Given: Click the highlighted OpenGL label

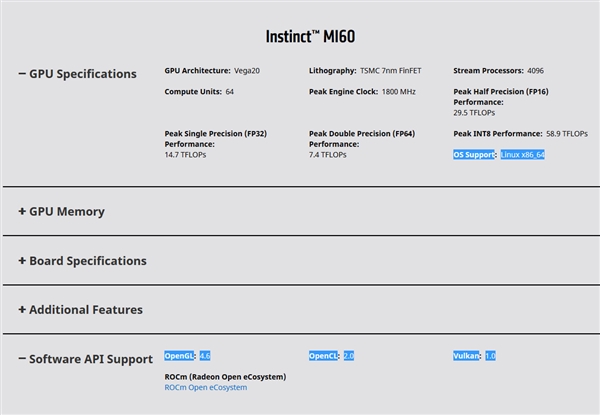Looking at the screenshot, I should tap(180, 356).
